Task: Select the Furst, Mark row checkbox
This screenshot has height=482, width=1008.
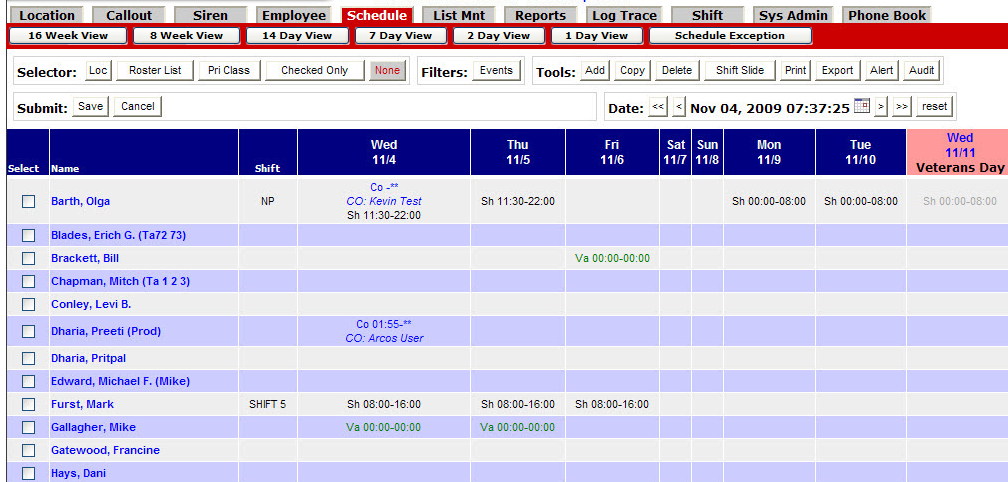Action: click(29, 404)
